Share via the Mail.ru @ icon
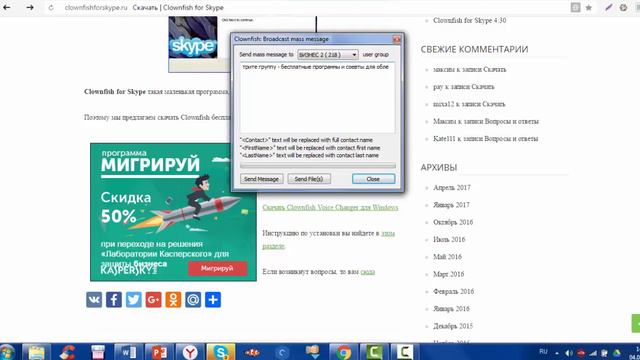 193,300
